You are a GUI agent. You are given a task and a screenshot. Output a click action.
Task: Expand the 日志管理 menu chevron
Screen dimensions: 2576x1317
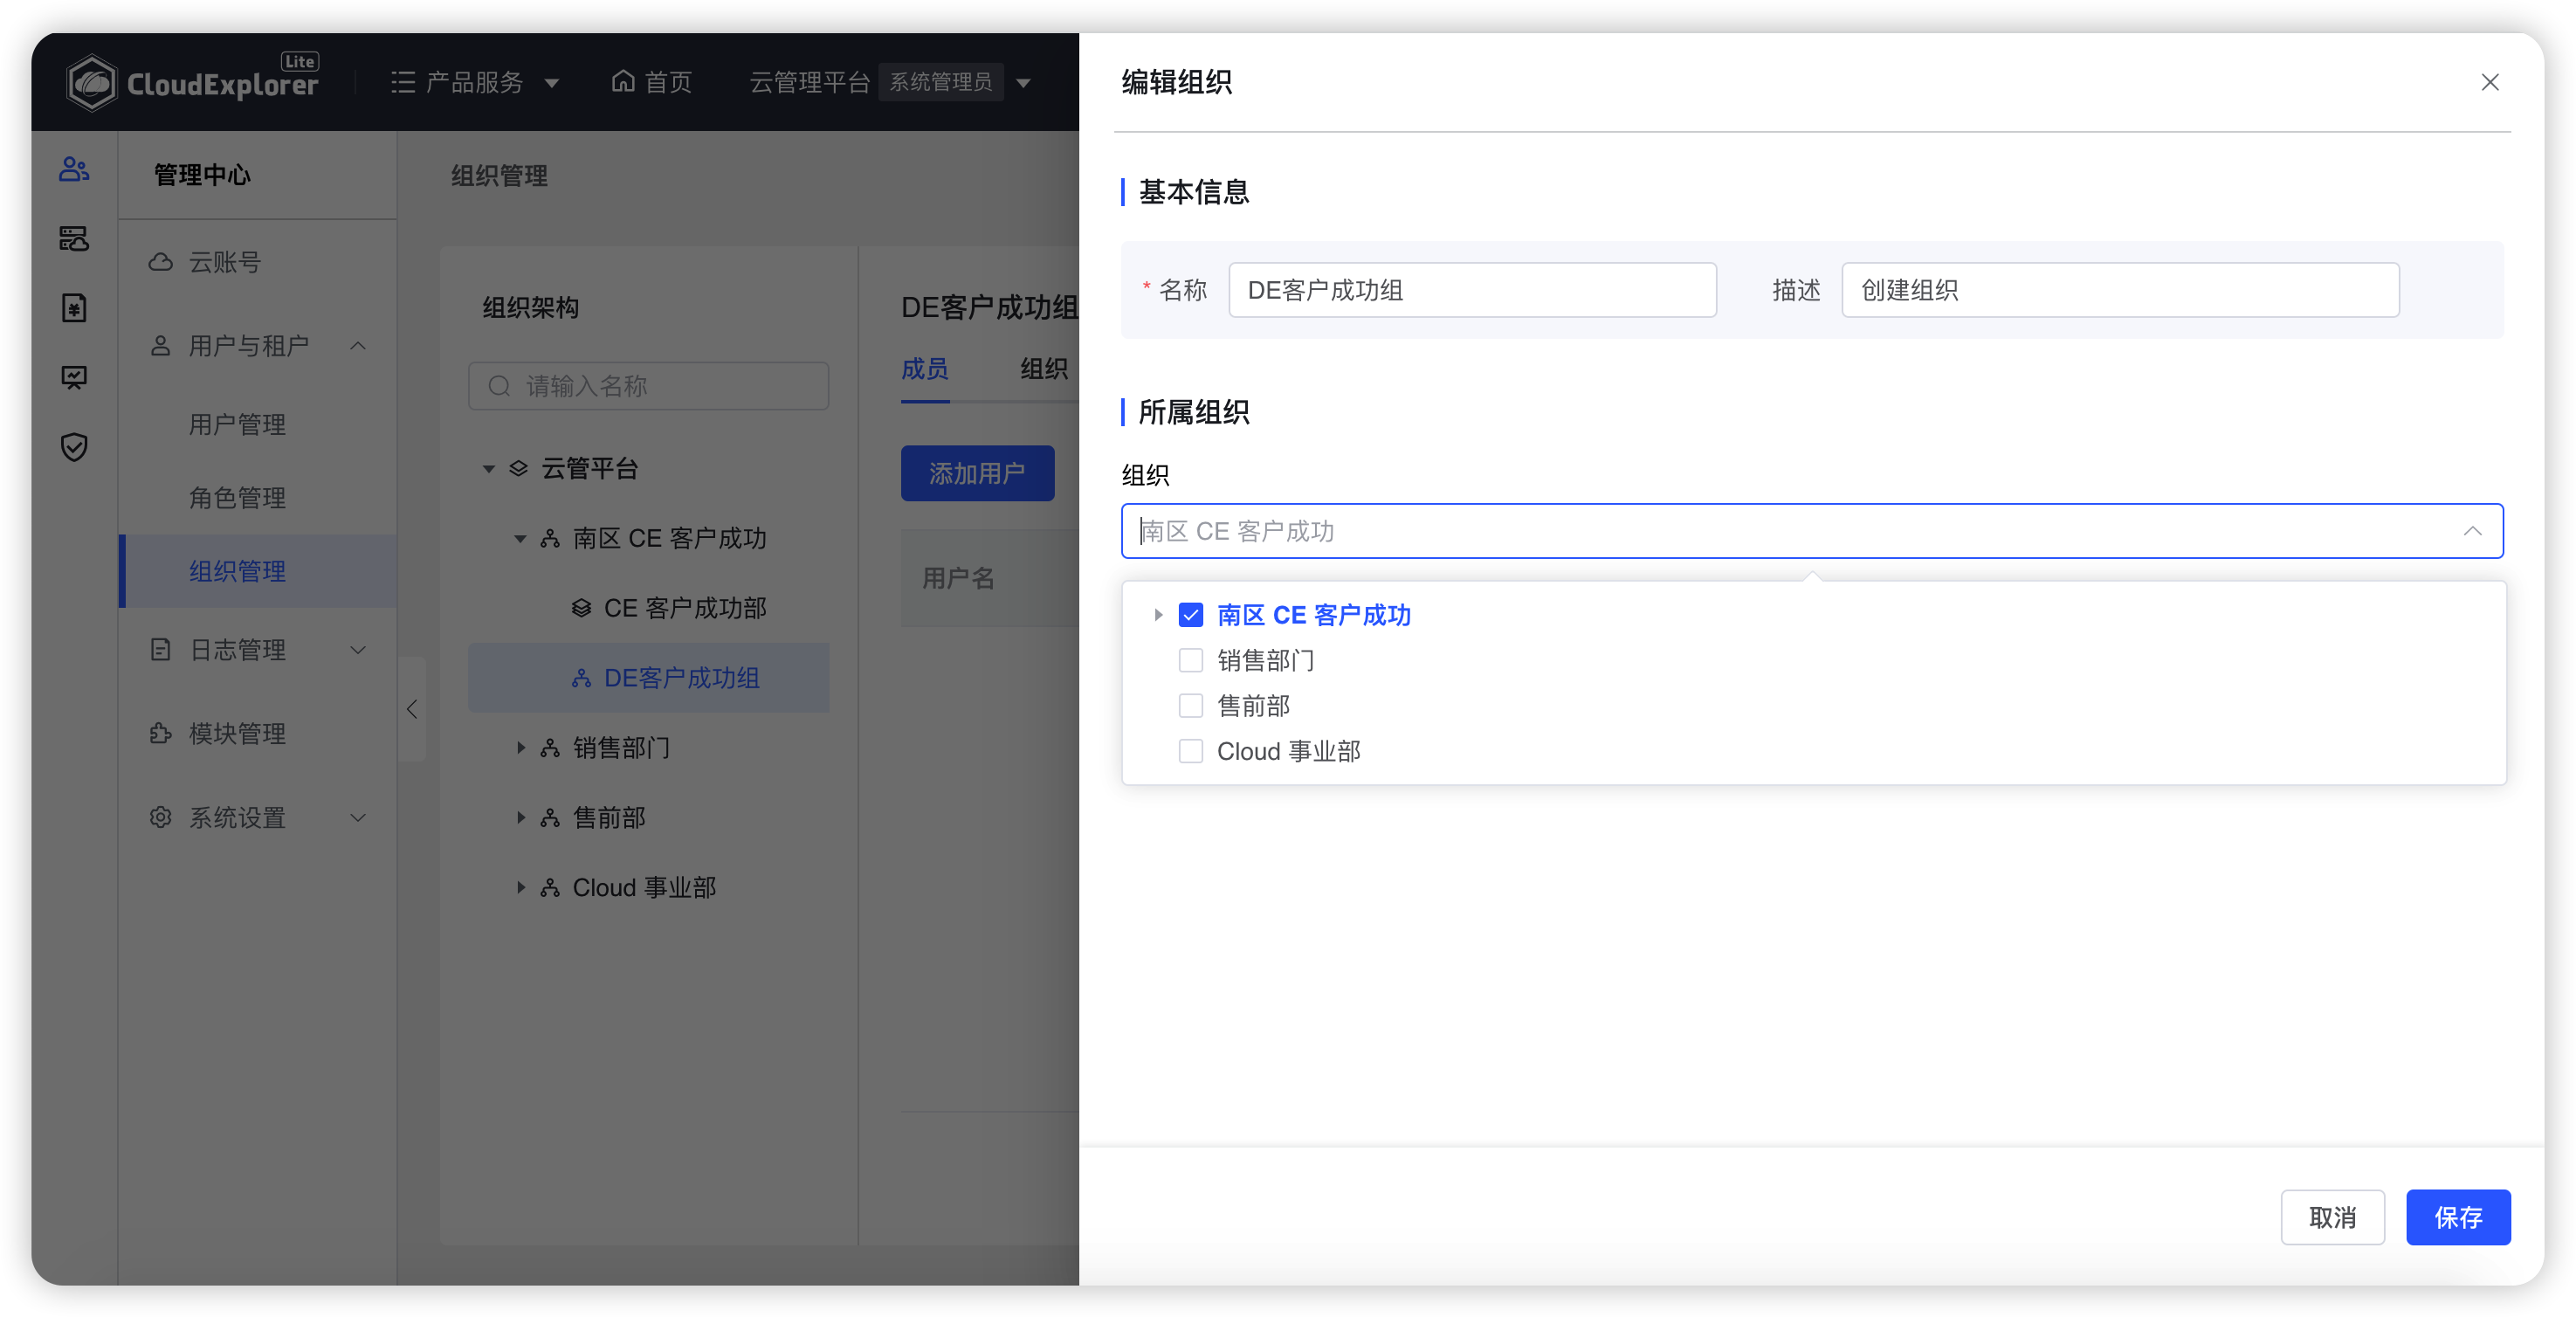click(358, 650)
